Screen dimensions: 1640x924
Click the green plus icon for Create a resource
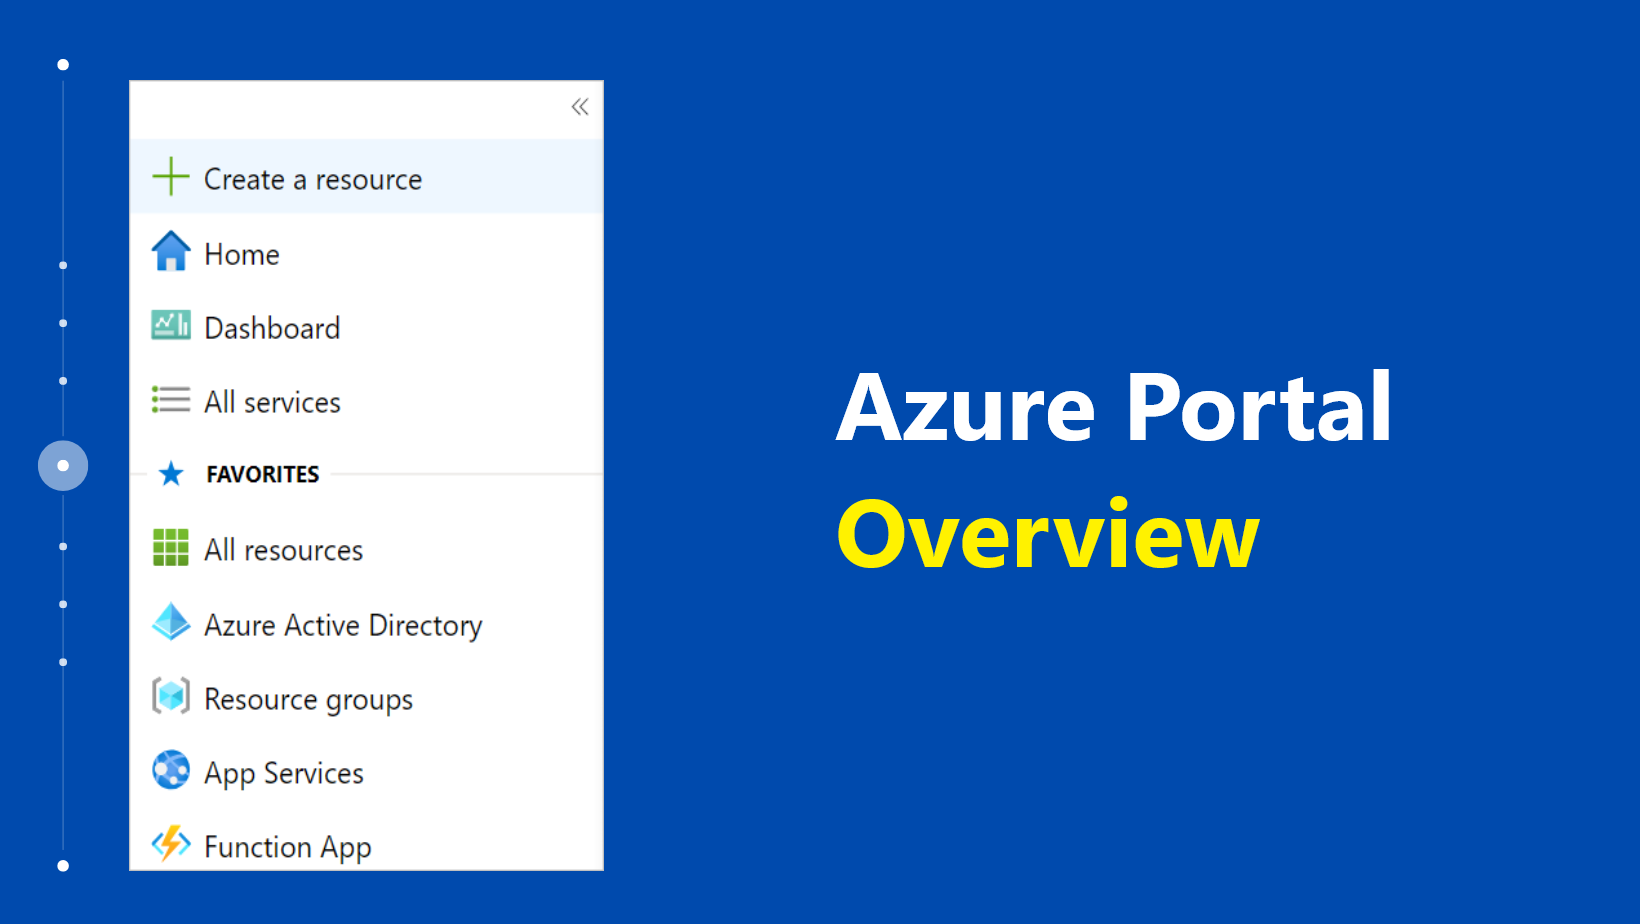point(171,176)
